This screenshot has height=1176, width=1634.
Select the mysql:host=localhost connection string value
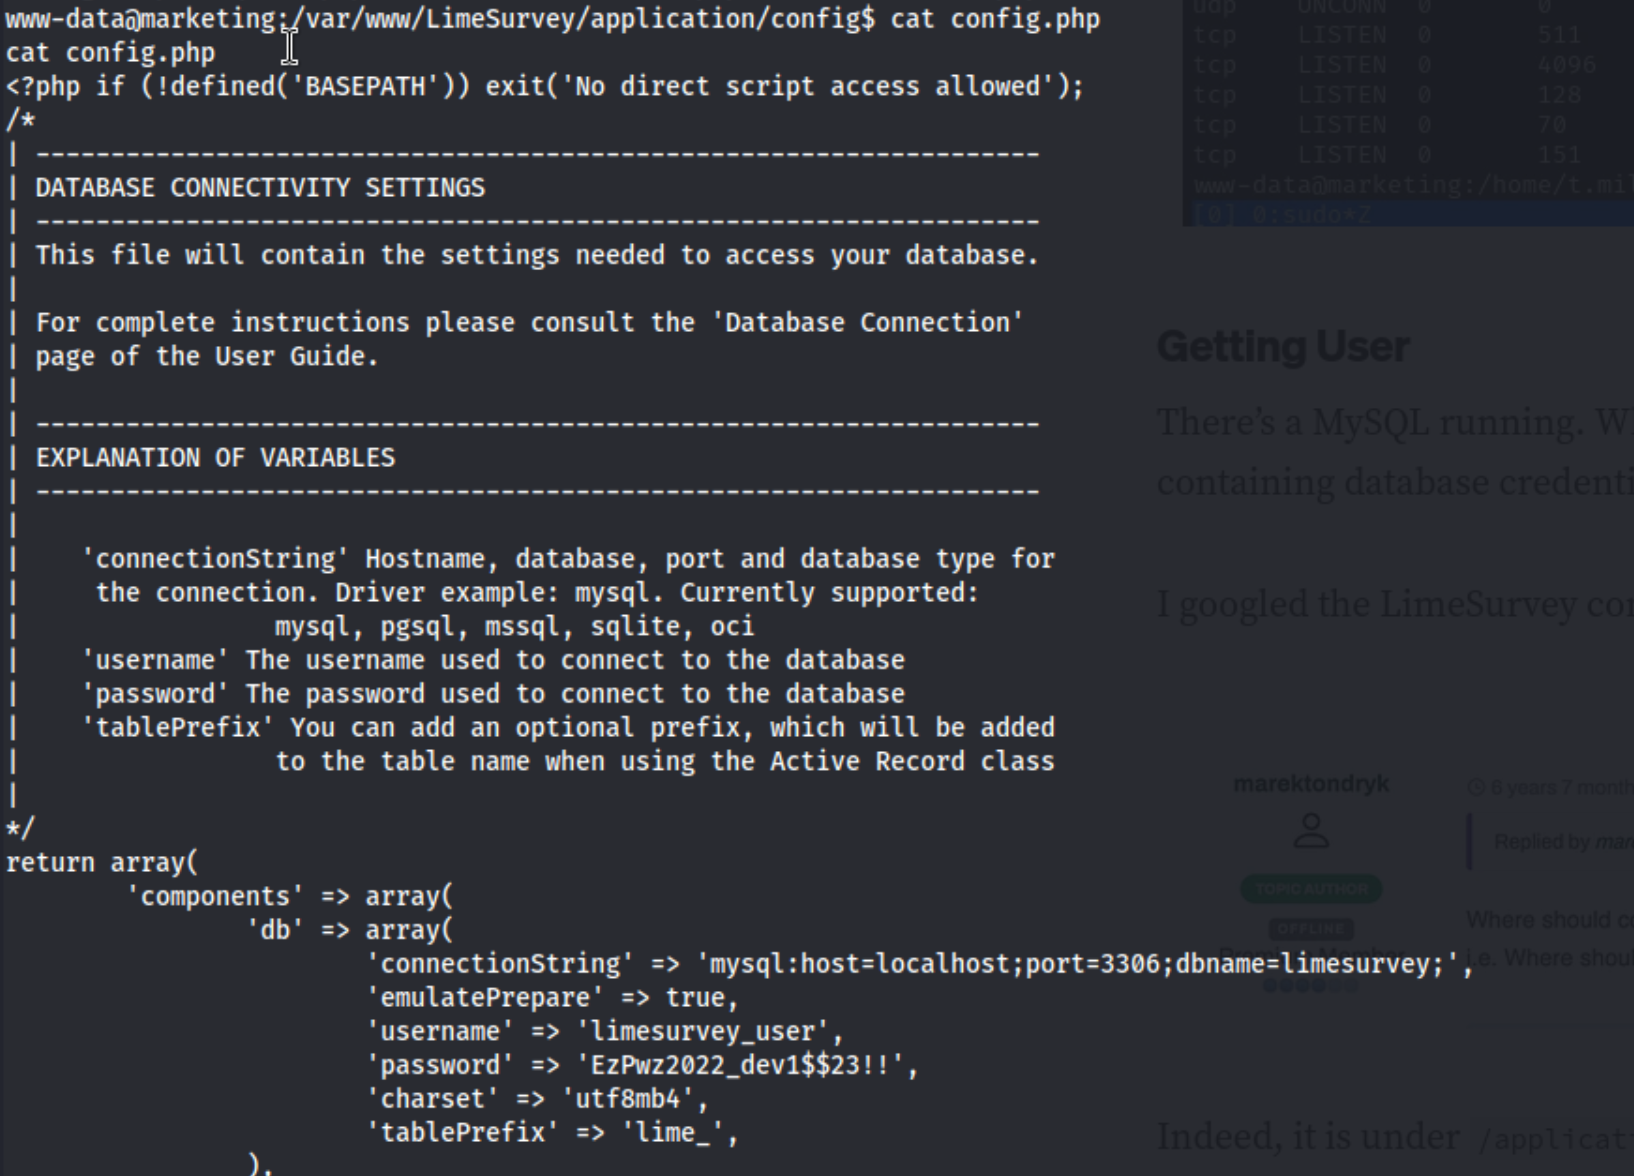click(1078, 964)
